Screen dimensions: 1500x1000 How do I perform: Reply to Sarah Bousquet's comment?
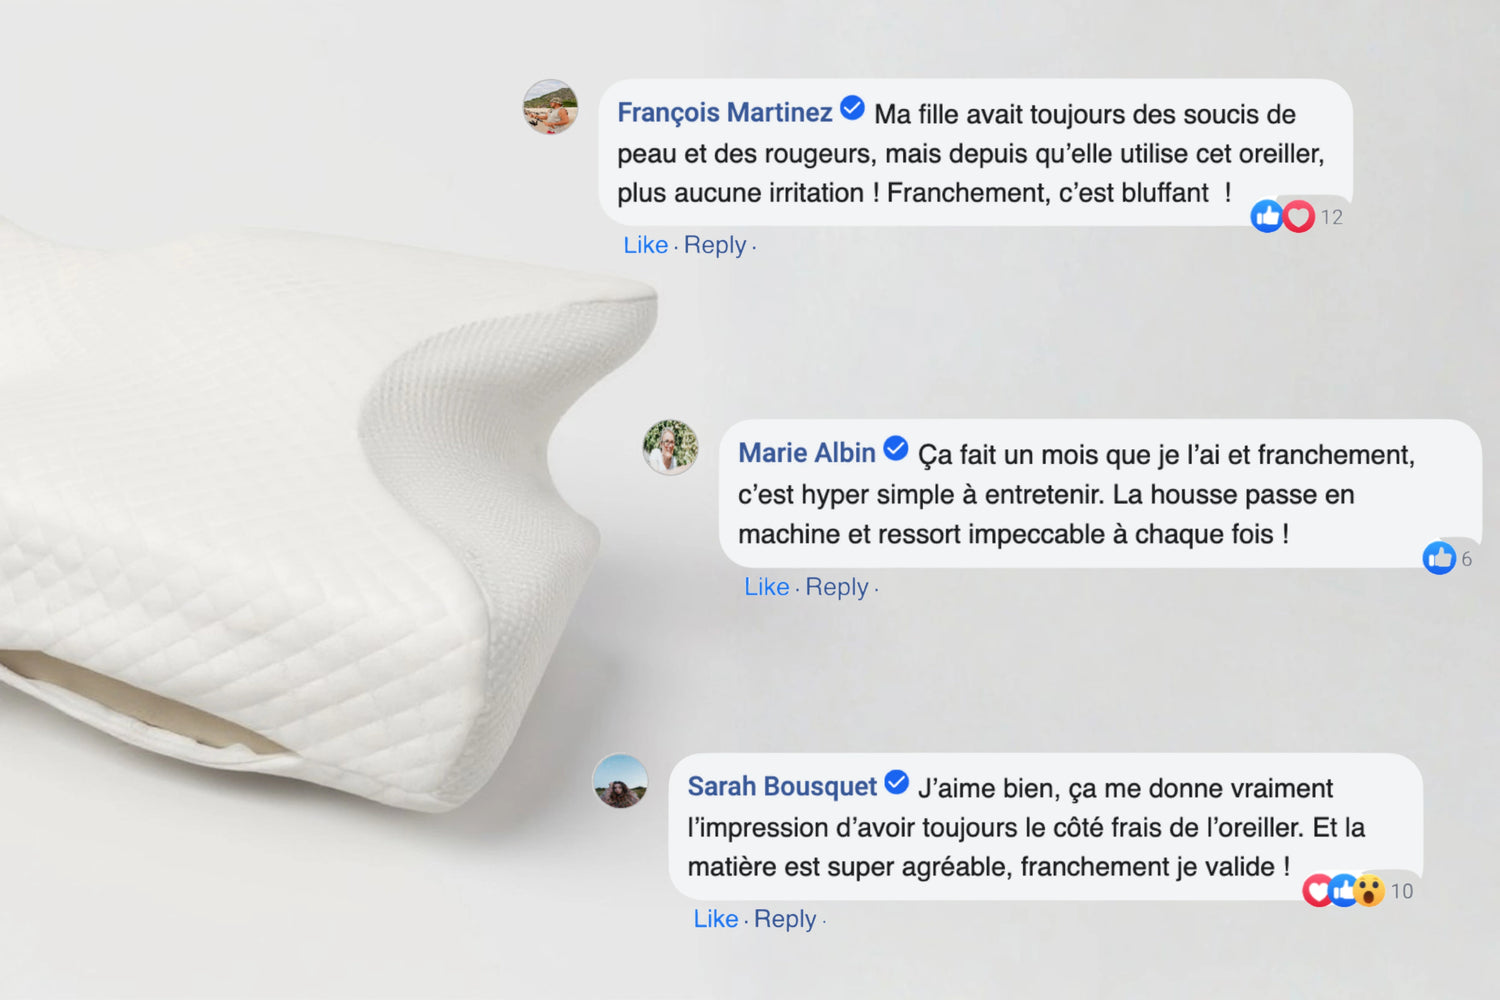tap(785, 920)
